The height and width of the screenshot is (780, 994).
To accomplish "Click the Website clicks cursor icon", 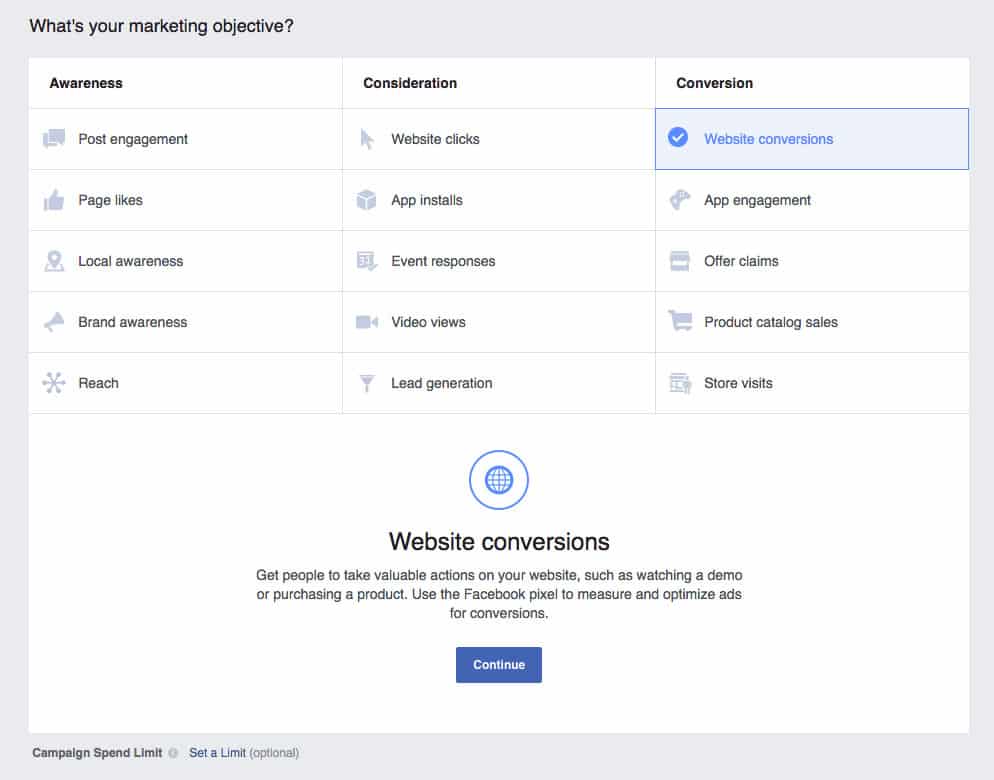I will click(366, 139).
